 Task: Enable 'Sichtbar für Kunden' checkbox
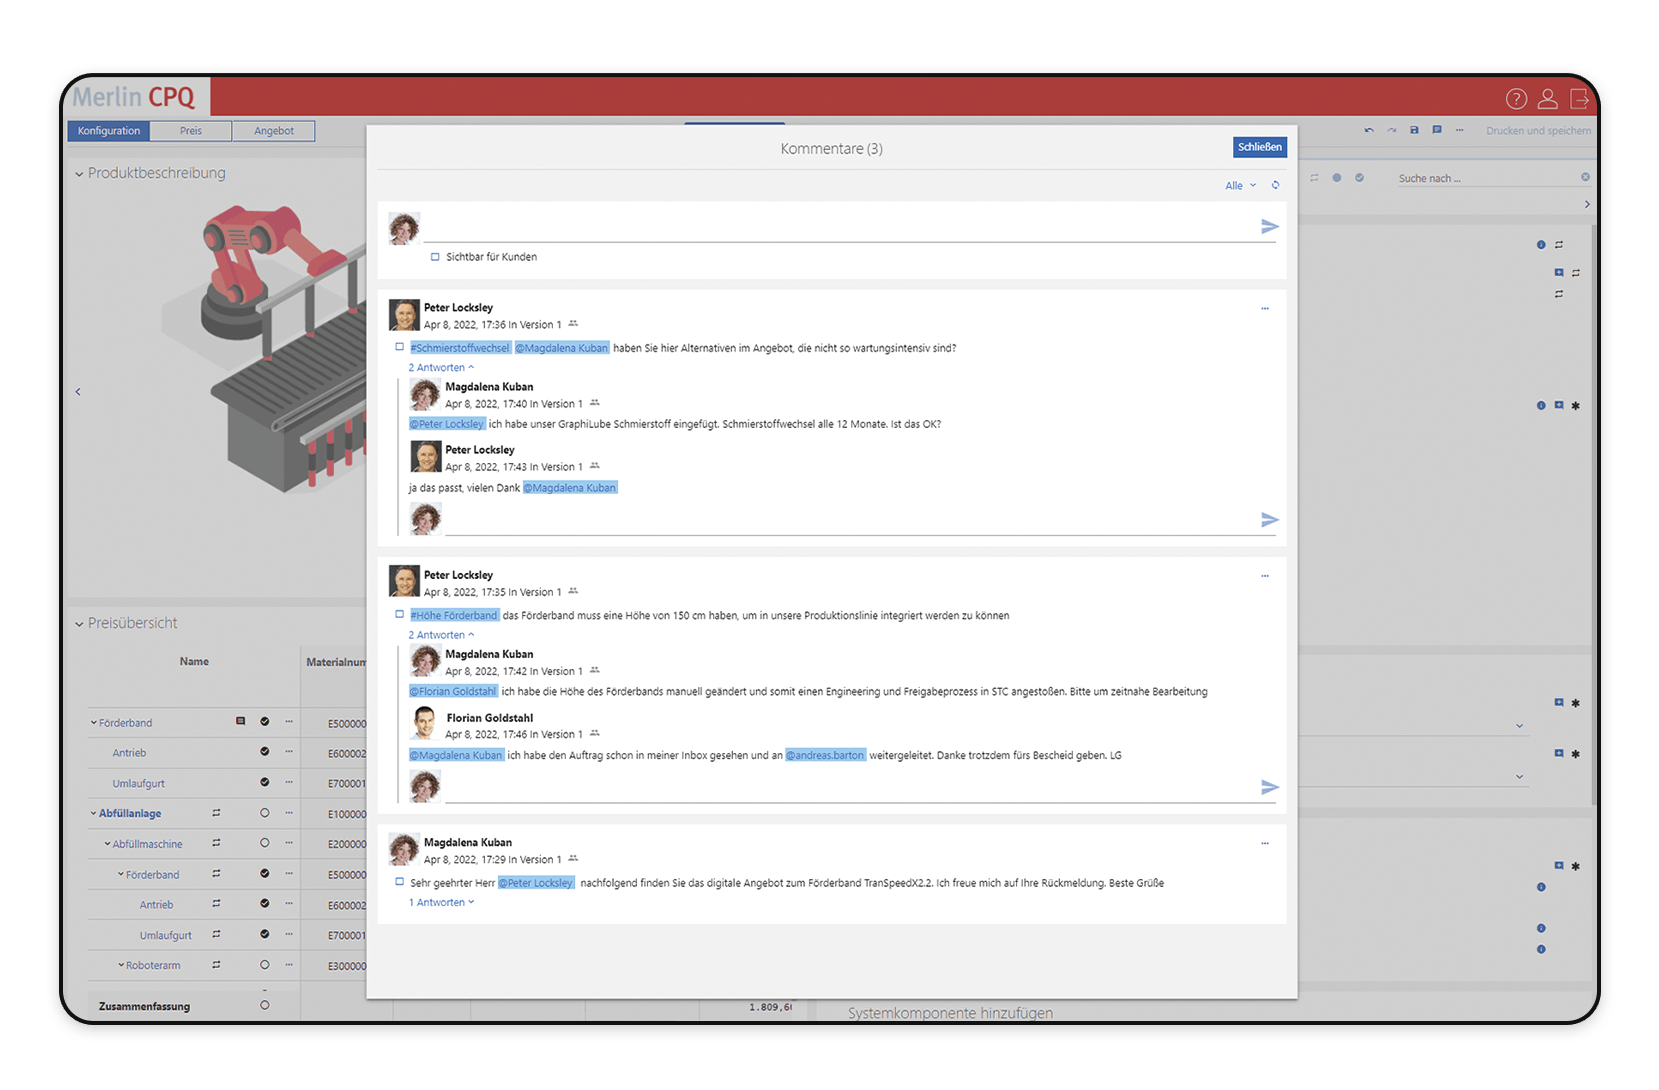point(435,257)
